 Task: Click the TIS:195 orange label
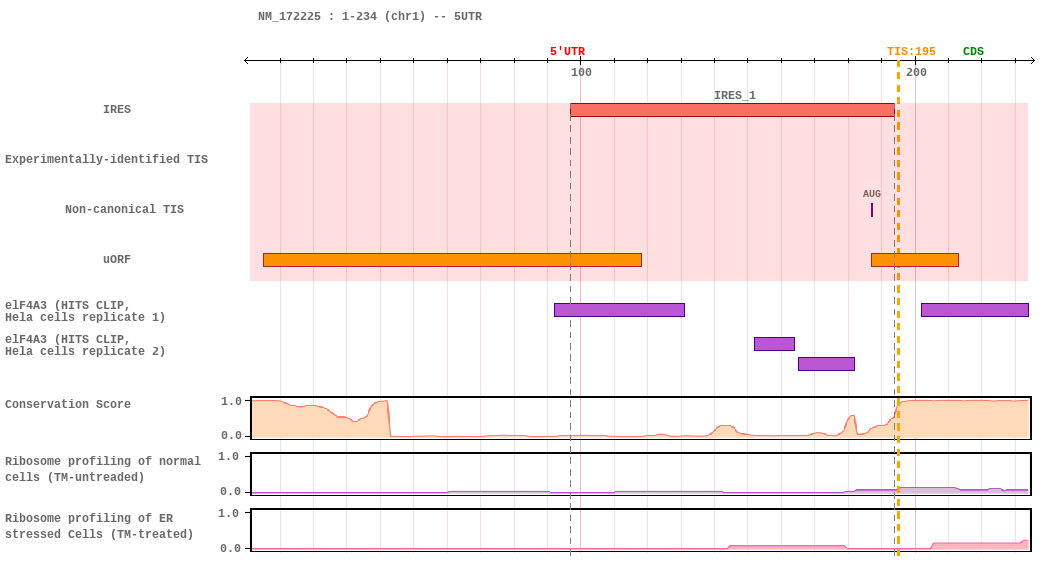[x=911, y=52]
